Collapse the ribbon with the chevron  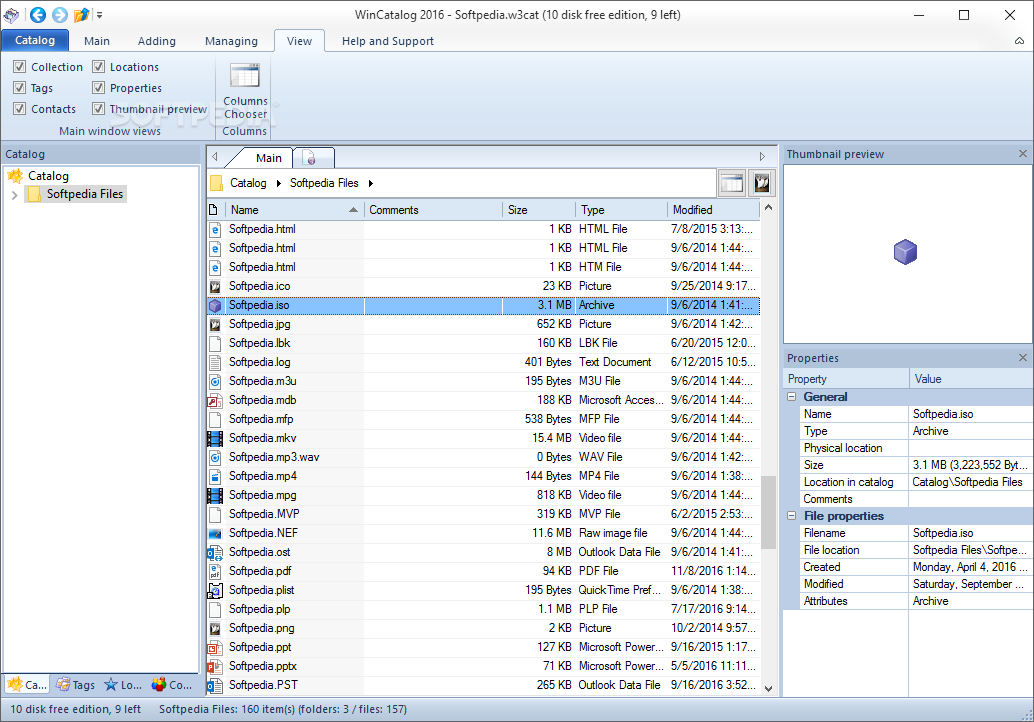[1019, 41]
